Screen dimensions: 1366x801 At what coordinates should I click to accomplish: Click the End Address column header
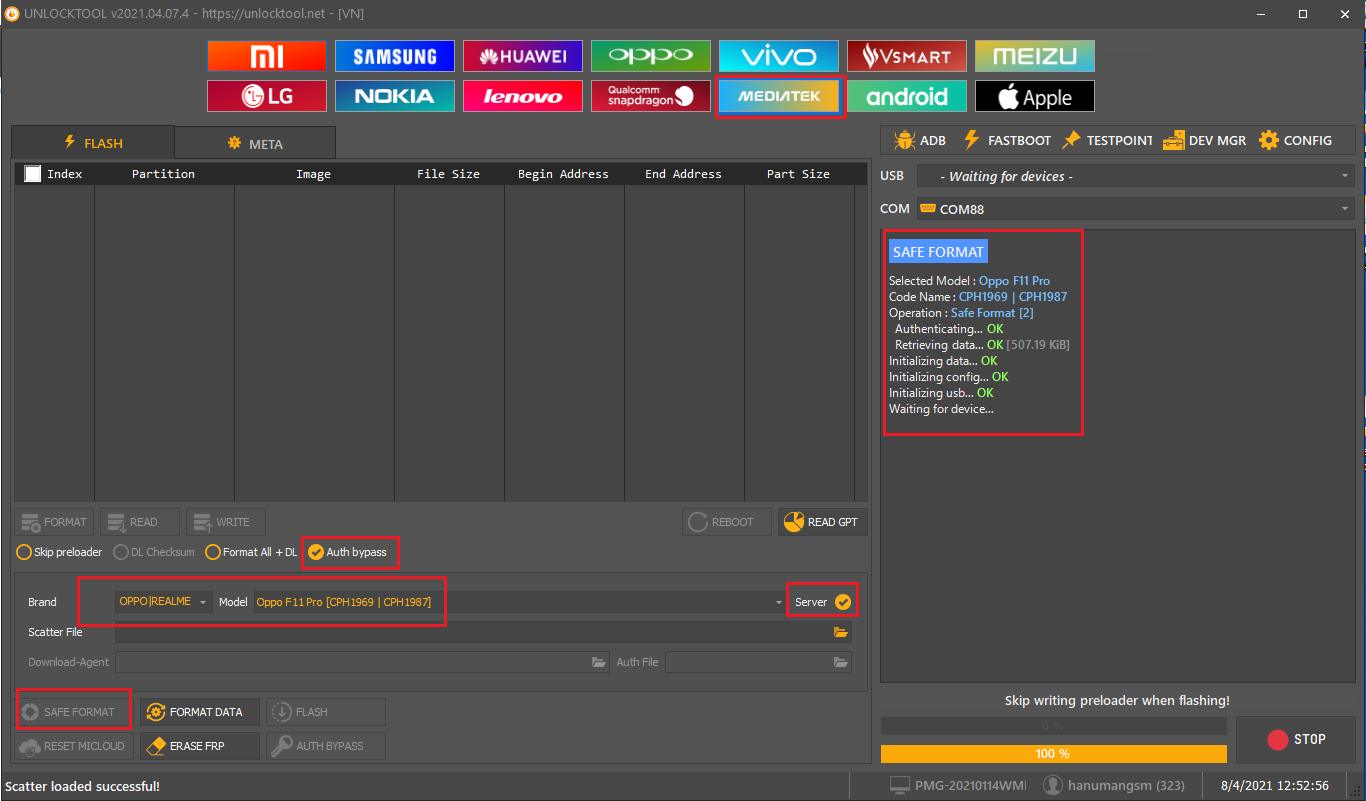683,174
